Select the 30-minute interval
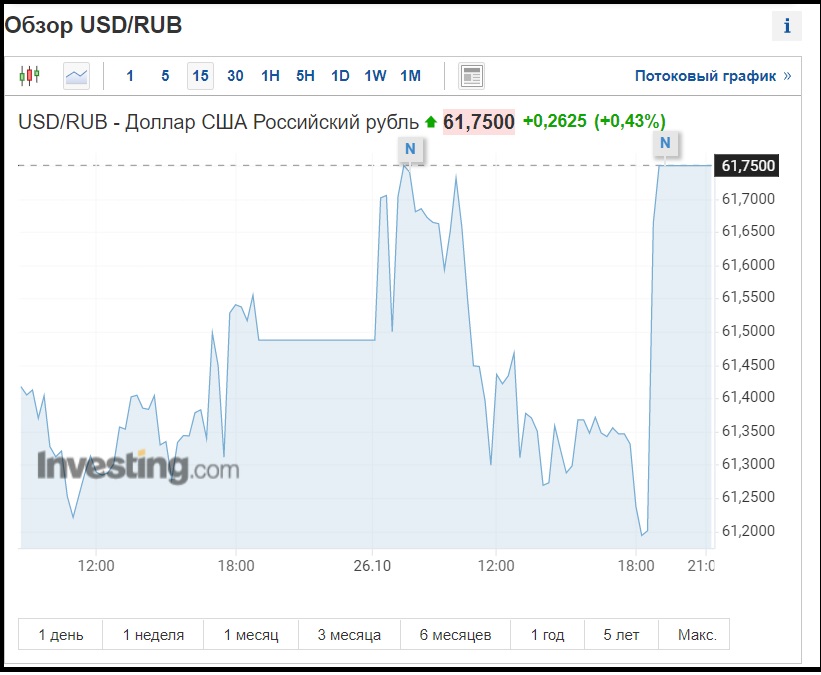The image size is (821, 675). [x=235, y=75]
